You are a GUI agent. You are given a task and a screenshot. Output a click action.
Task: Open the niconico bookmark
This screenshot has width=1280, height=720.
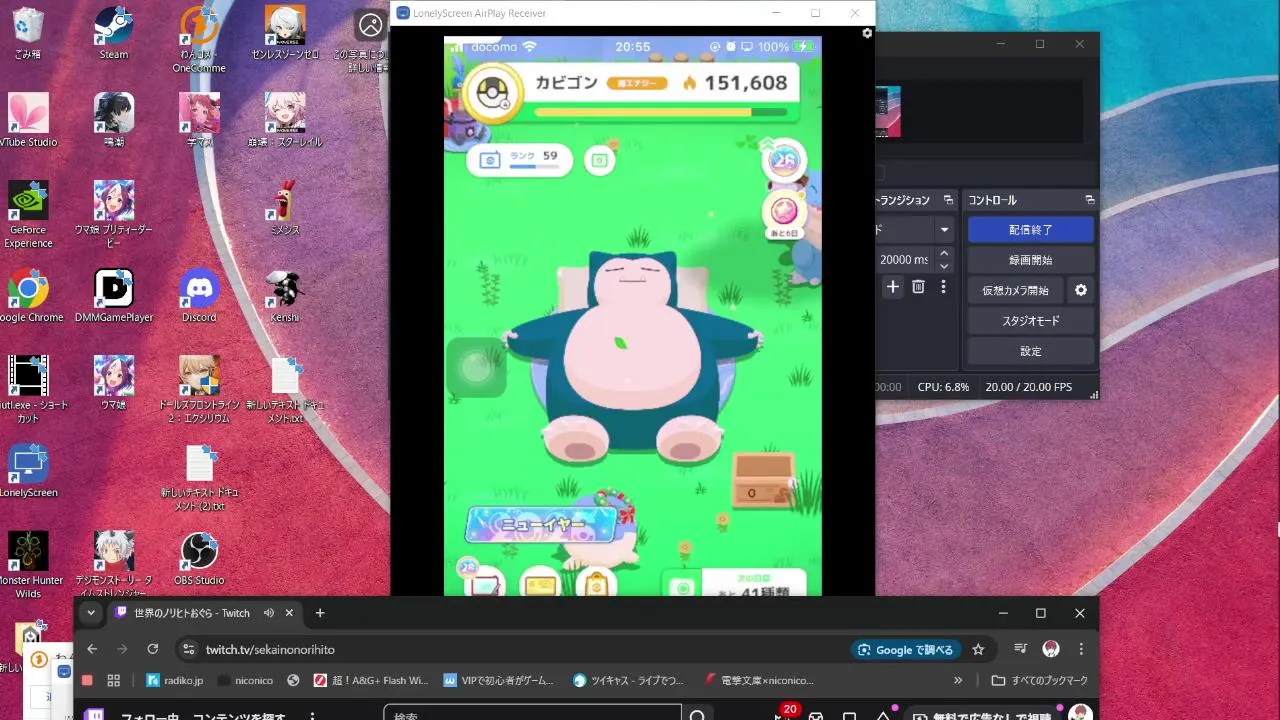pos(245,680)
